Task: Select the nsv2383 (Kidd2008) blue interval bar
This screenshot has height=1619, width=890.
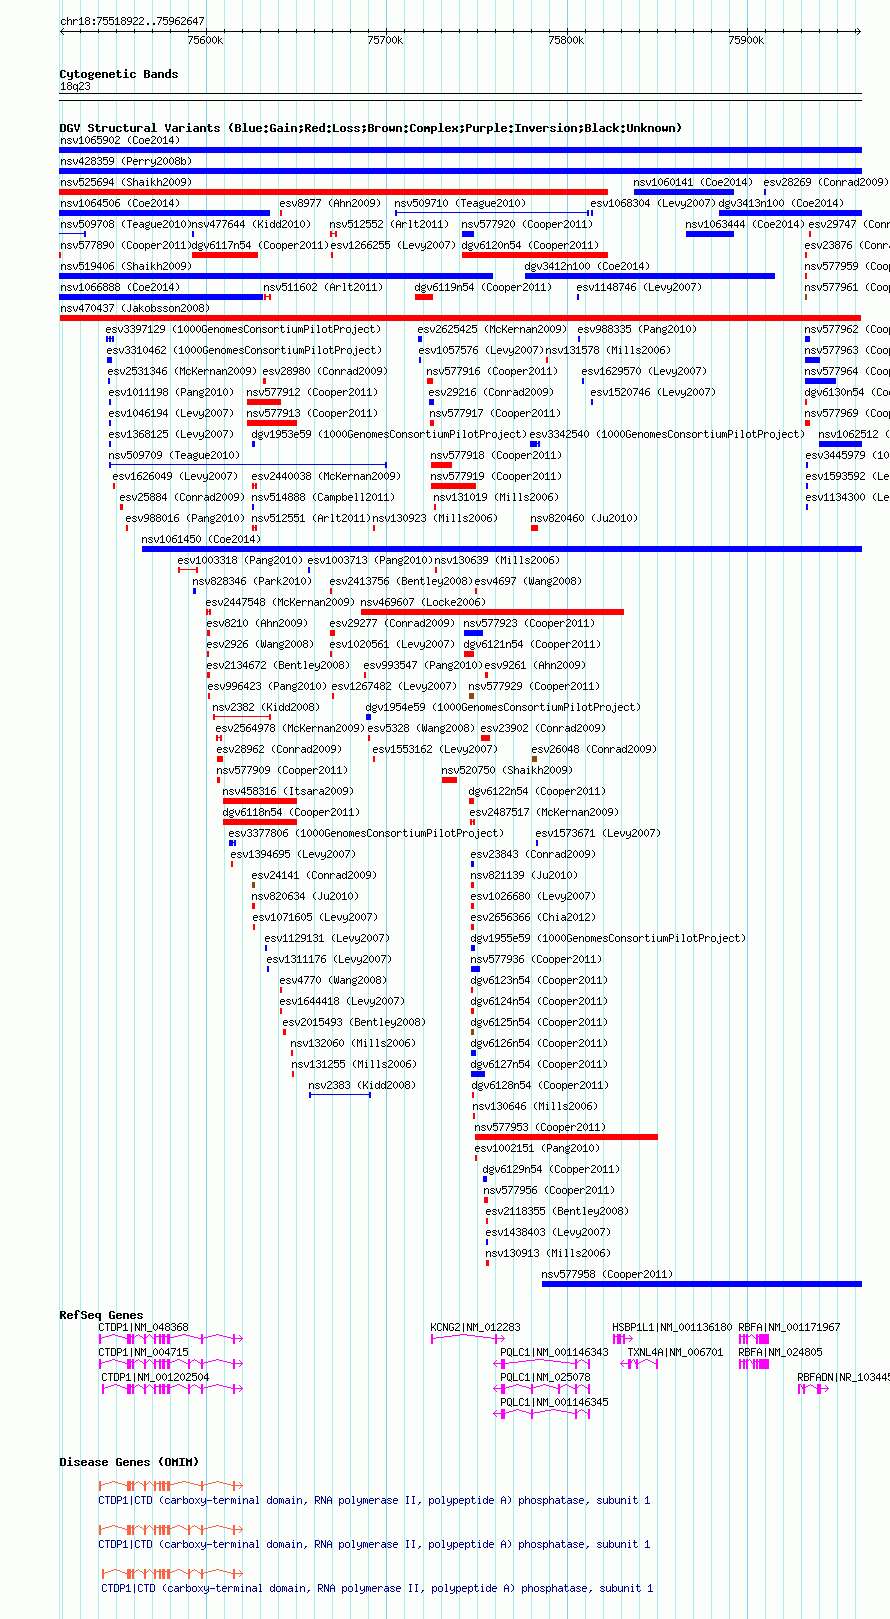Action: tap(340, 1095)
